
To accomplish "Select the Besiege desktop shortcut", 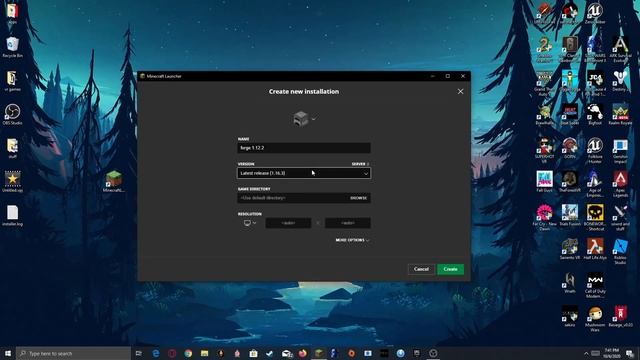I will pos(620,316).
